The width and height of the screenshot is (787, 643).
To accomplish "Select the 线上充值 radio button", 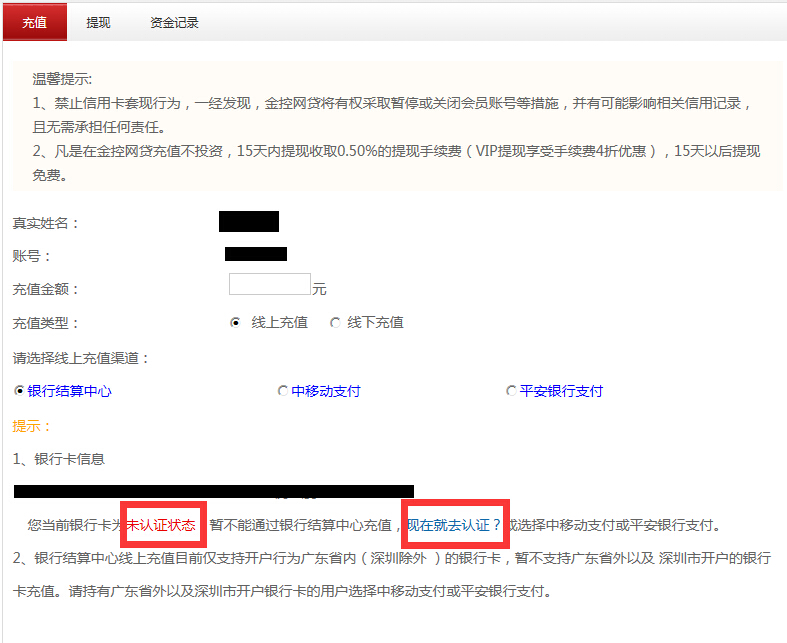I will pyautogui.click(x=235, y=323).
